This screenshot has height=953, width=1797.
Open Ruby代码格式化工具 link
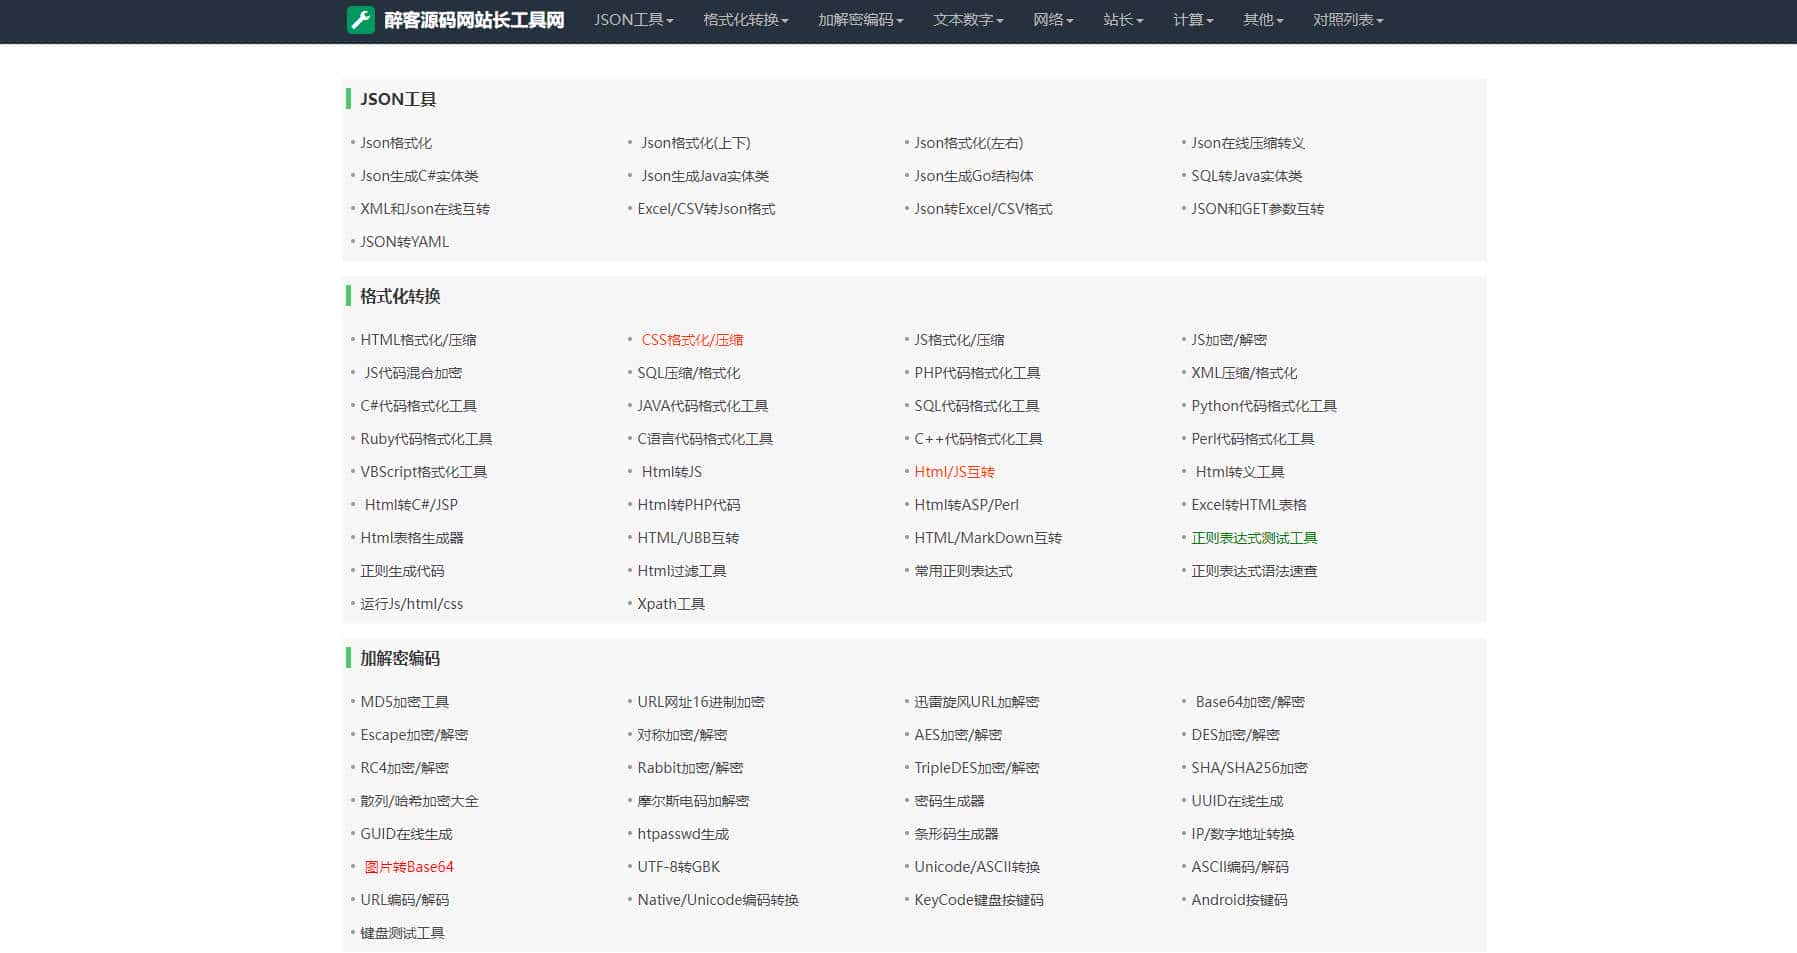(426, 439)
